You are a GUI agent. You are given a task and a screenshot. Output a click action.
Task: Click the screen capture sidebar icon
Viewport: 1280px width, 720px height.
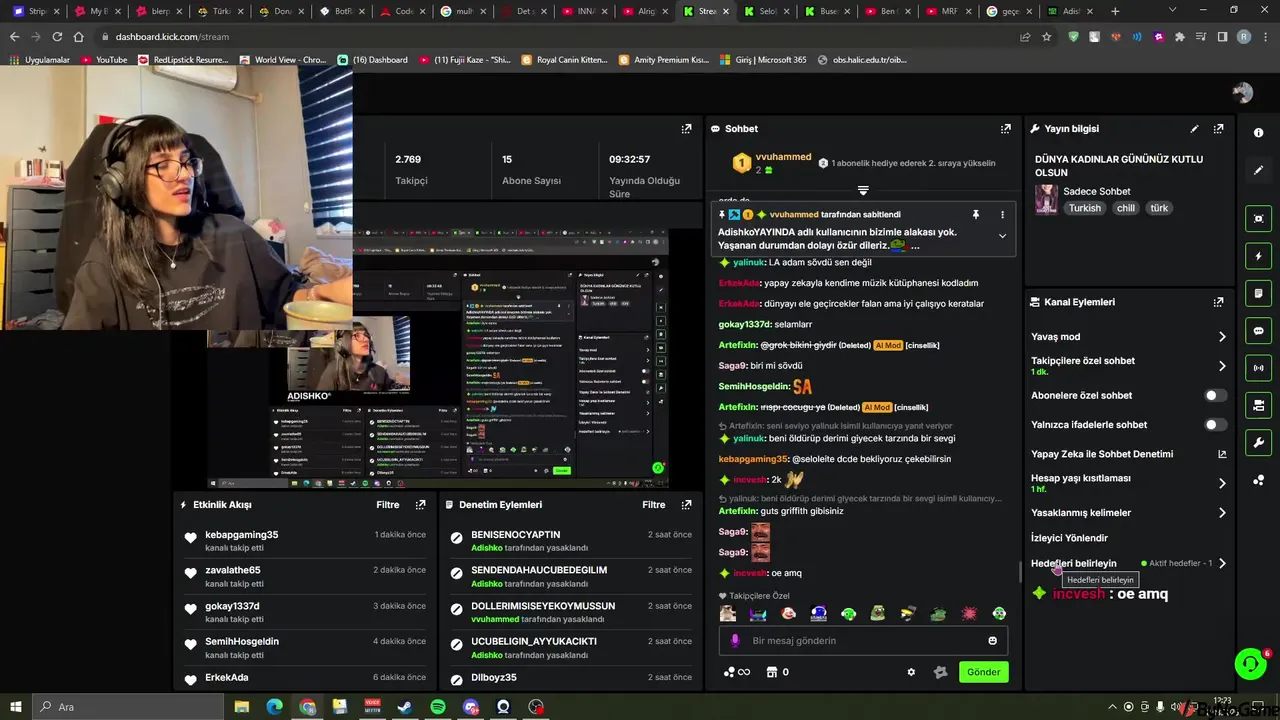coord(1258,219)
